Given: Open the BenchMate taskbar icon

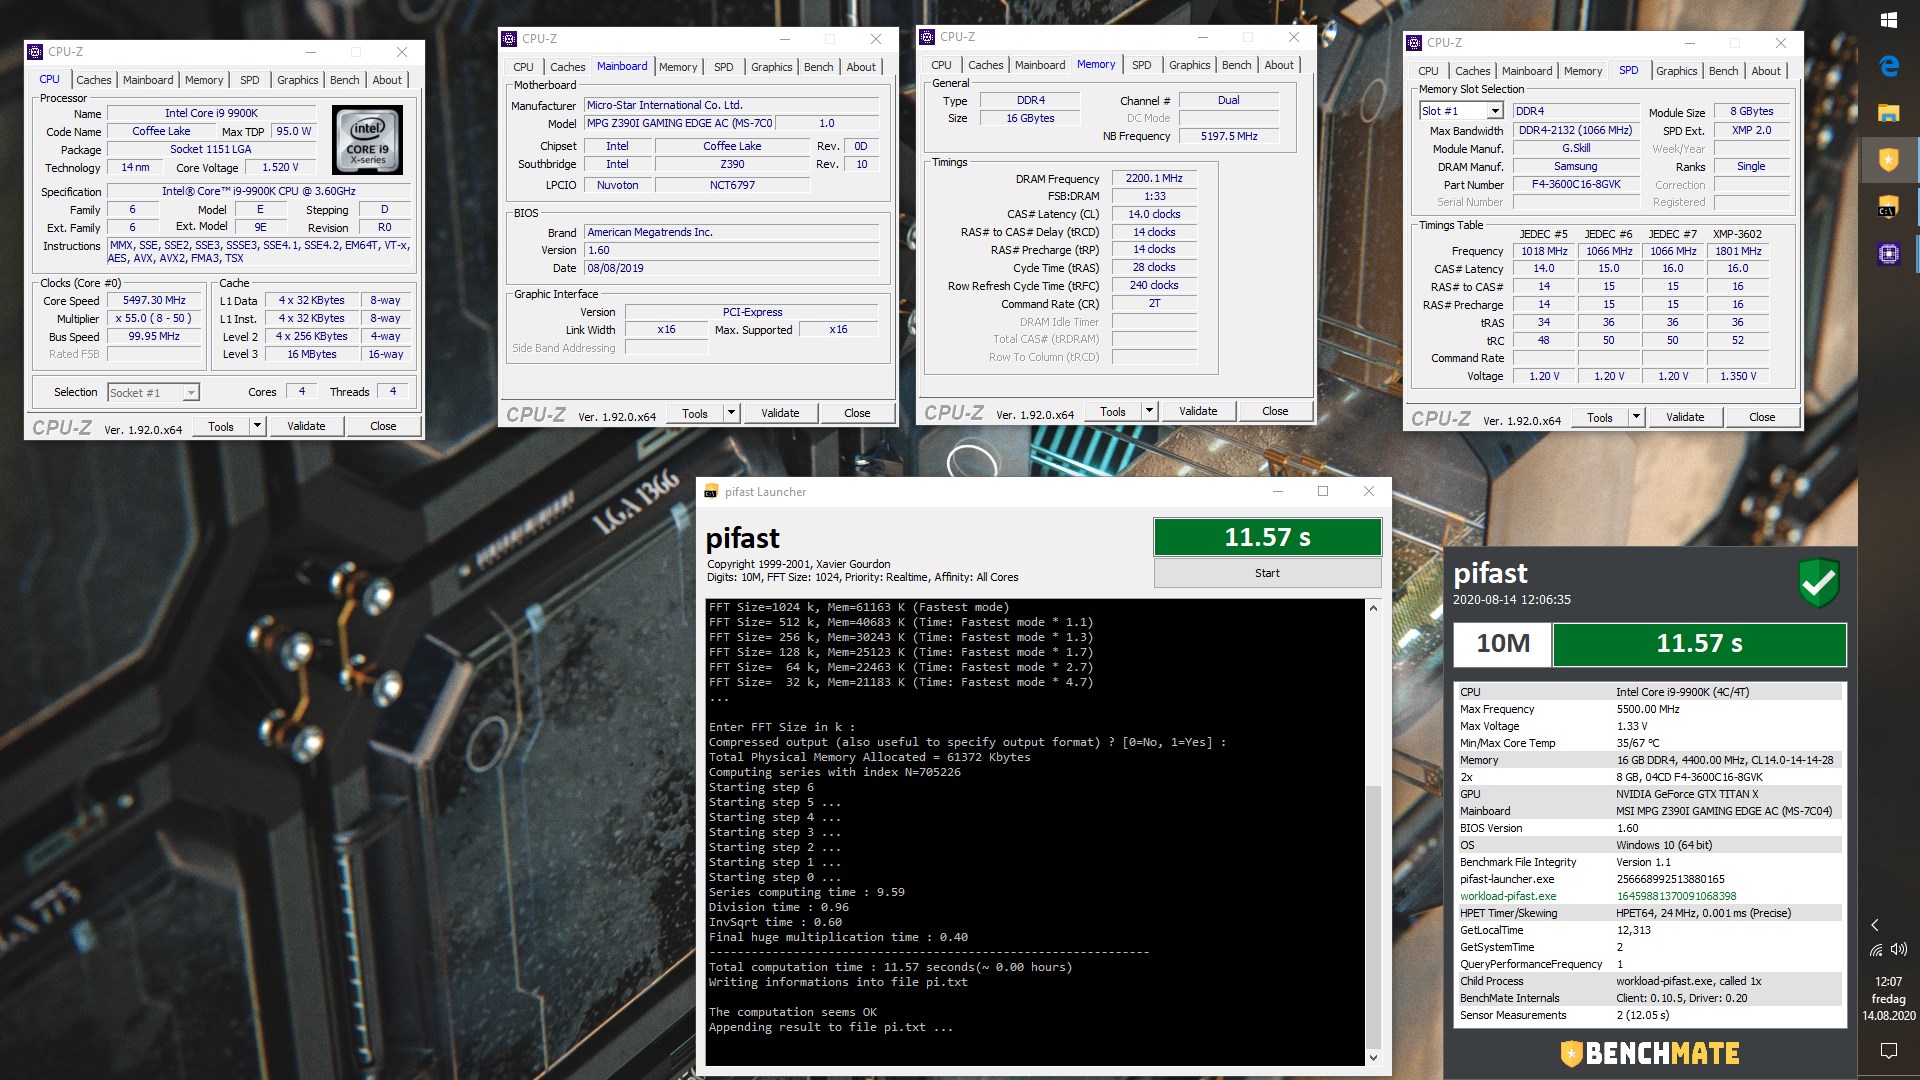Looking at the screenshot, I should tap(1889, 160).
